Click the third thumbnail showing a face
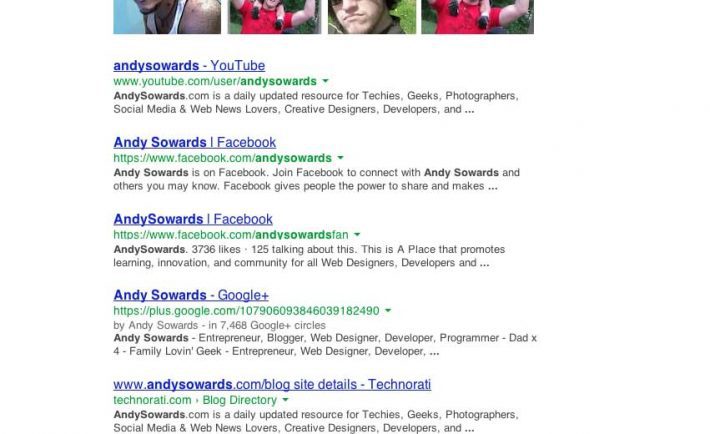The image size is (710, 434). click(372, 17)
